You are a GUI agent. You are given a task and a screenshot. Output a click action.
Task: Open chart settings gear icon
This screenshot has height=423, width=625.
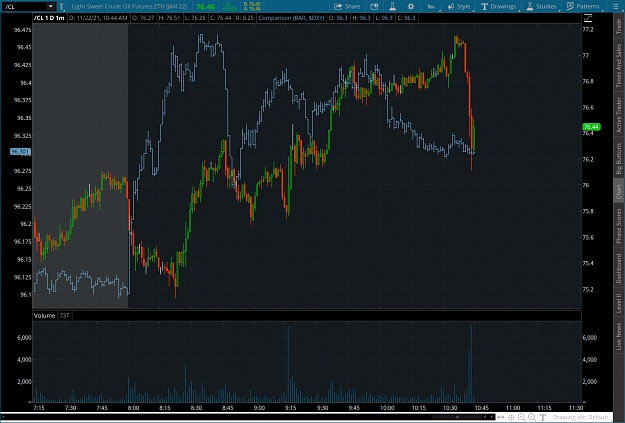coord(411,6)
